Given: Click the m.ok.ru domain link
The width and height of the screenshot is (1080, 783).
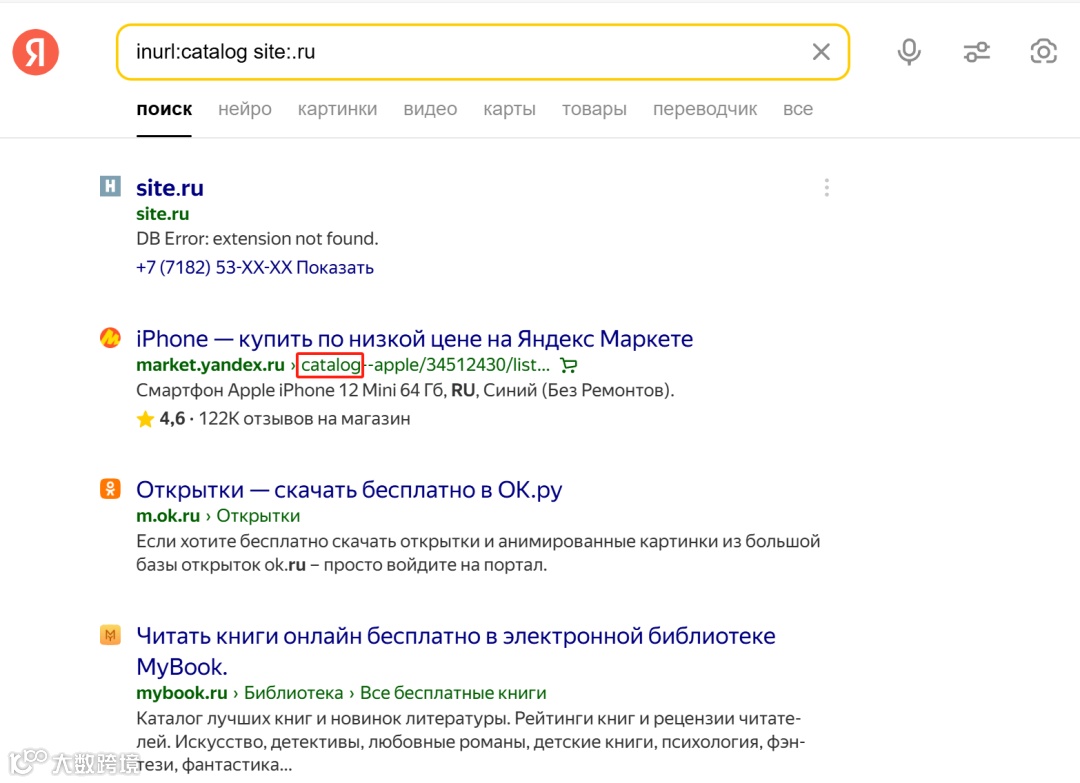Looking at the screenshot, I should tap(168, 516).
